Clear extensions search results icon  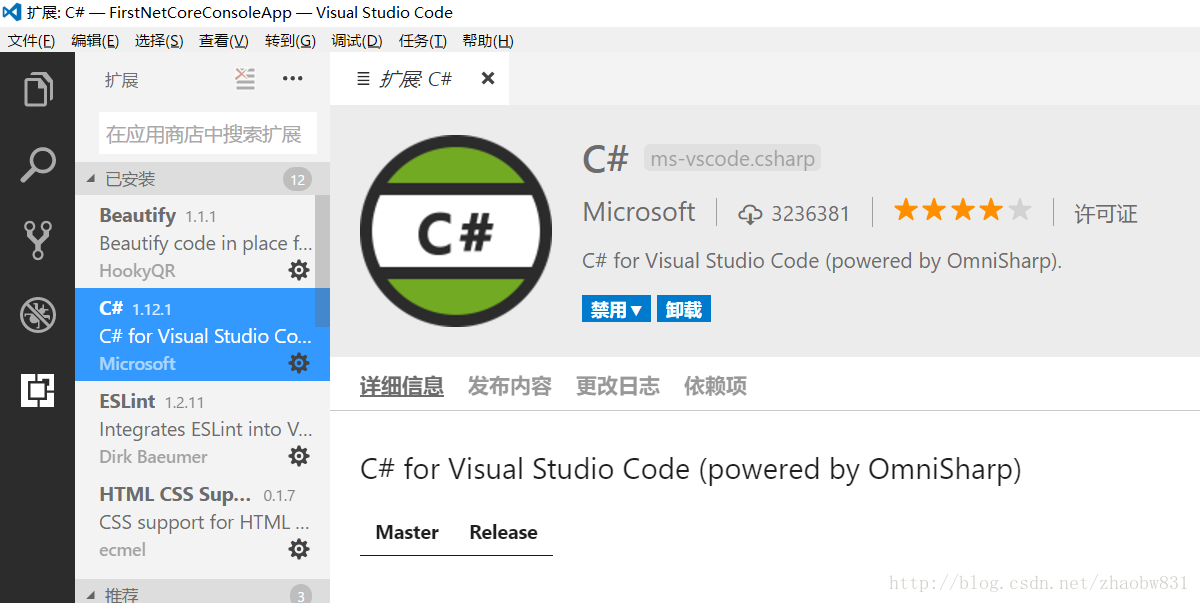245,79
